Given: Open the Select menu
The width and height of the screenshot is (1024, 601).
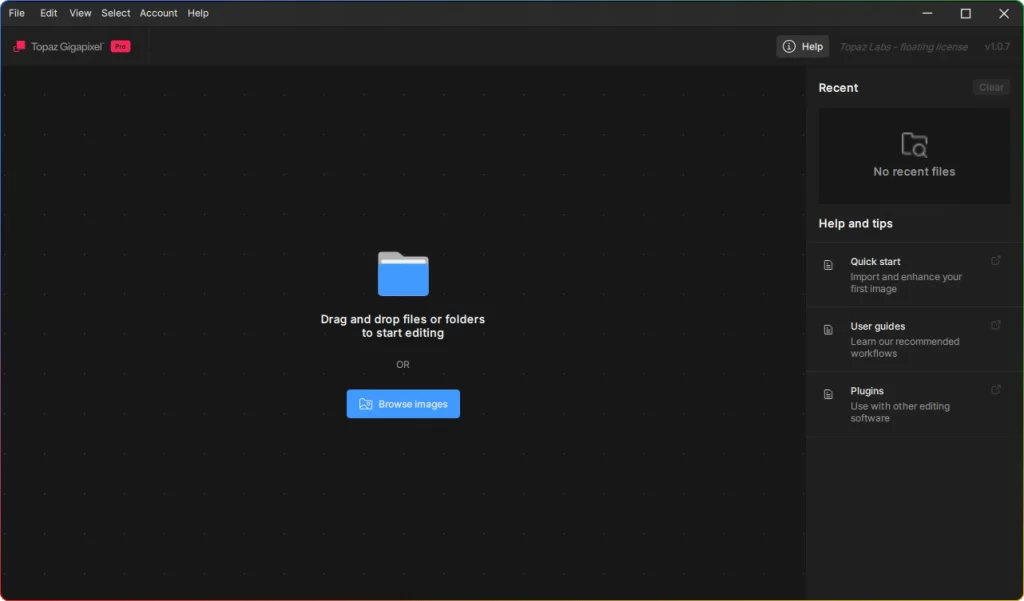Looking at the screenshot, I should point(116,13).
